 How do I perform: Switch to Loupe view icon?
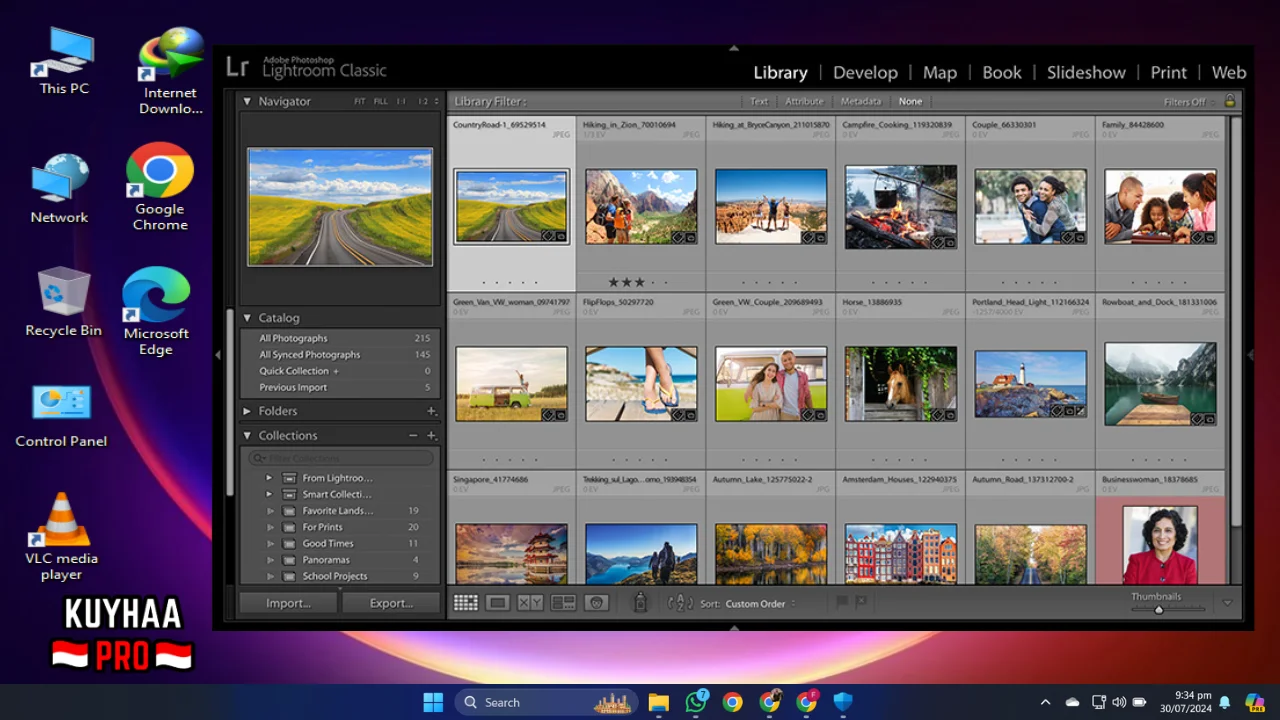coord(497,603)
